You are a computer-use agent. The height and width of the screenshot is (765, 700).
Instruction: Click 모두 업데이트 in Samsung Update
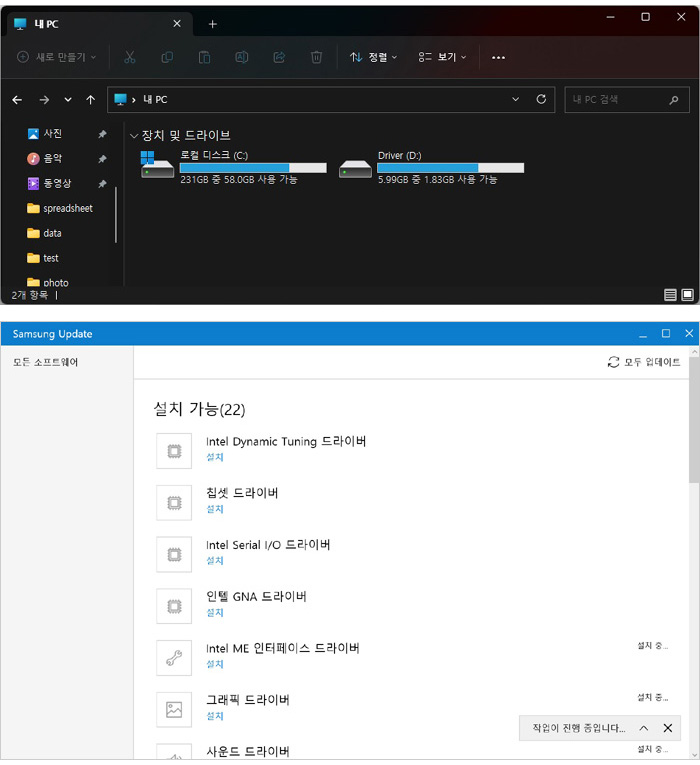point(643,362)
